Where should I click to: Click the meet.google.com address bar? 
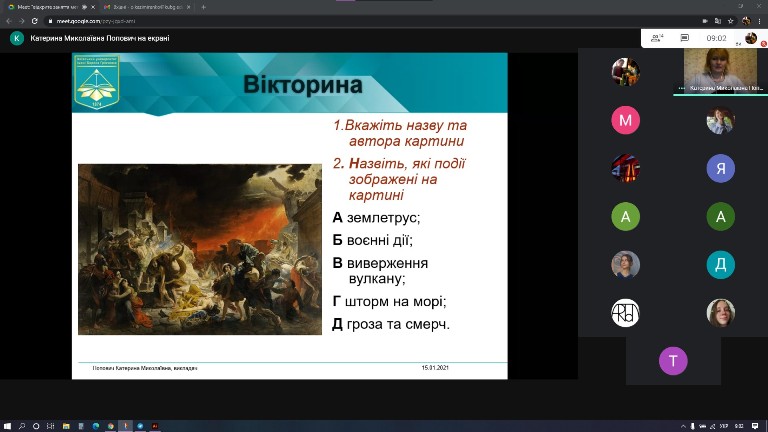(x=372, y=21)
